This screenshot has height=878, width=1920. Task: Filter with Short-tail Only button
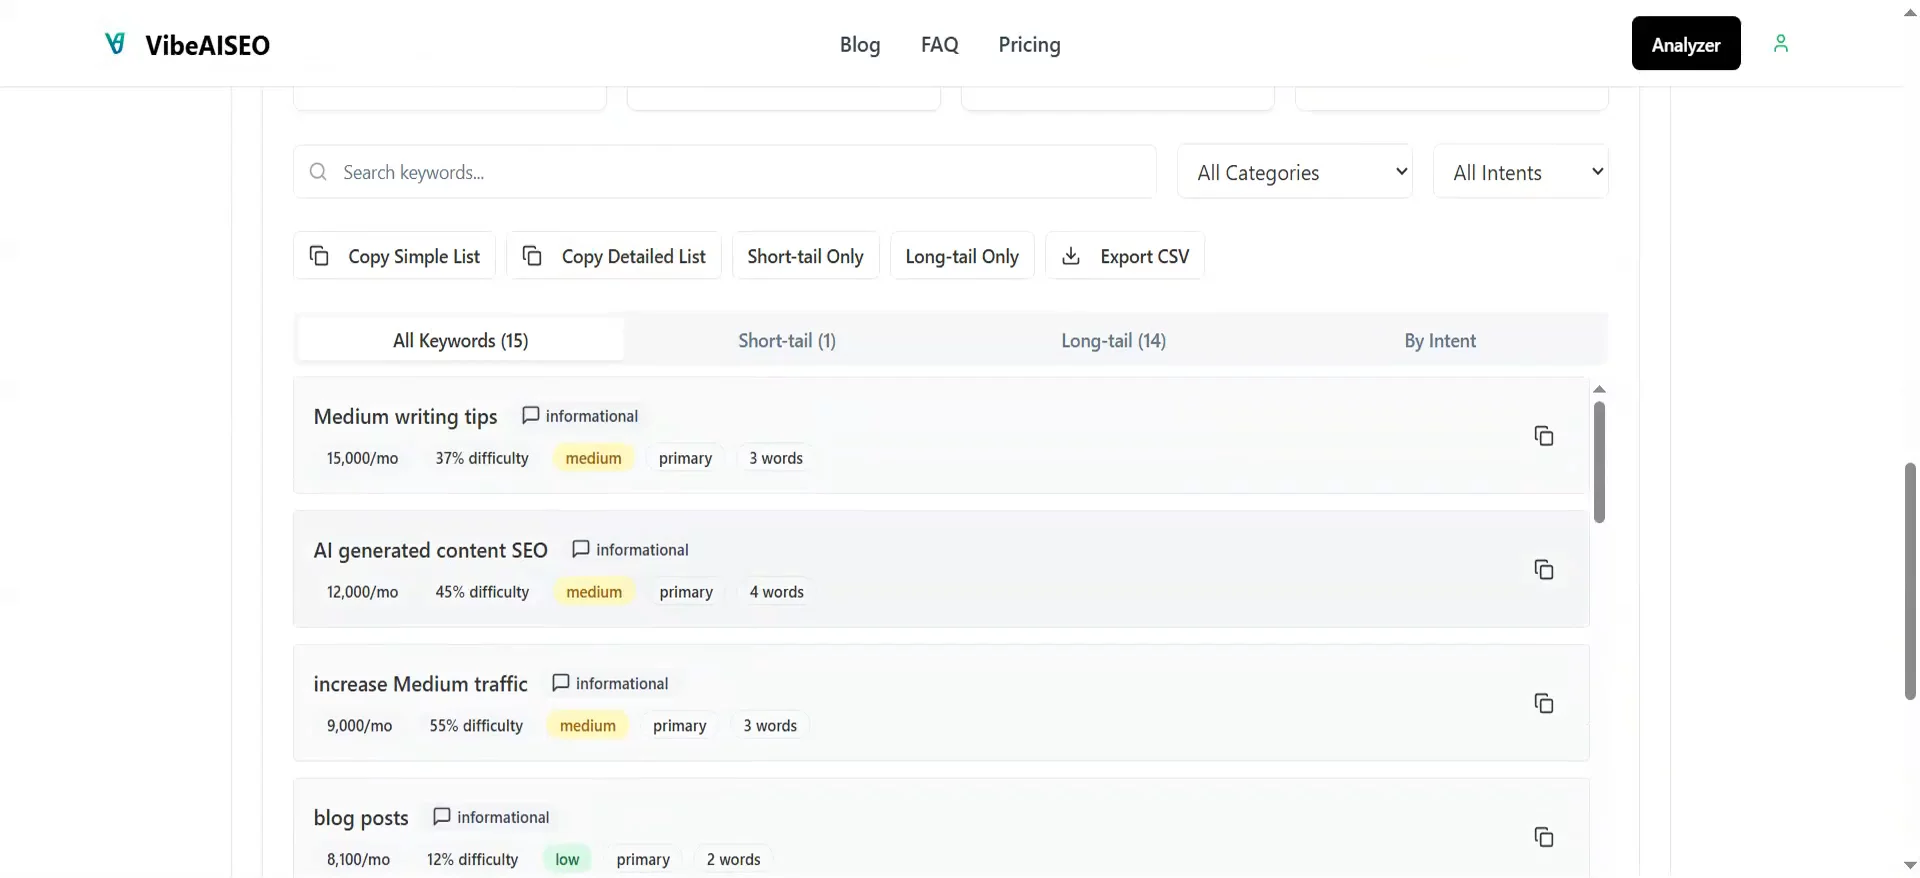click(805, 256)
